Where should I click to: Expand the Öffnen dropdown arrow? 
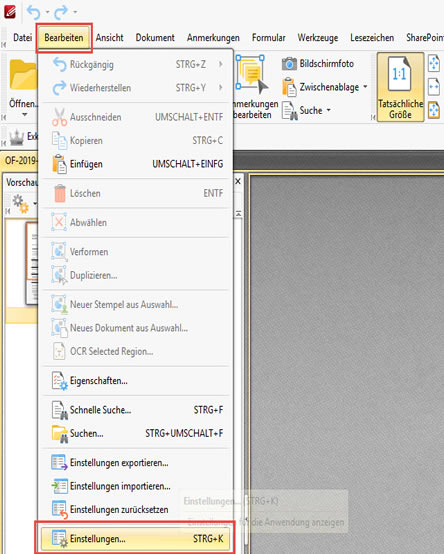(x=24, y=114)
